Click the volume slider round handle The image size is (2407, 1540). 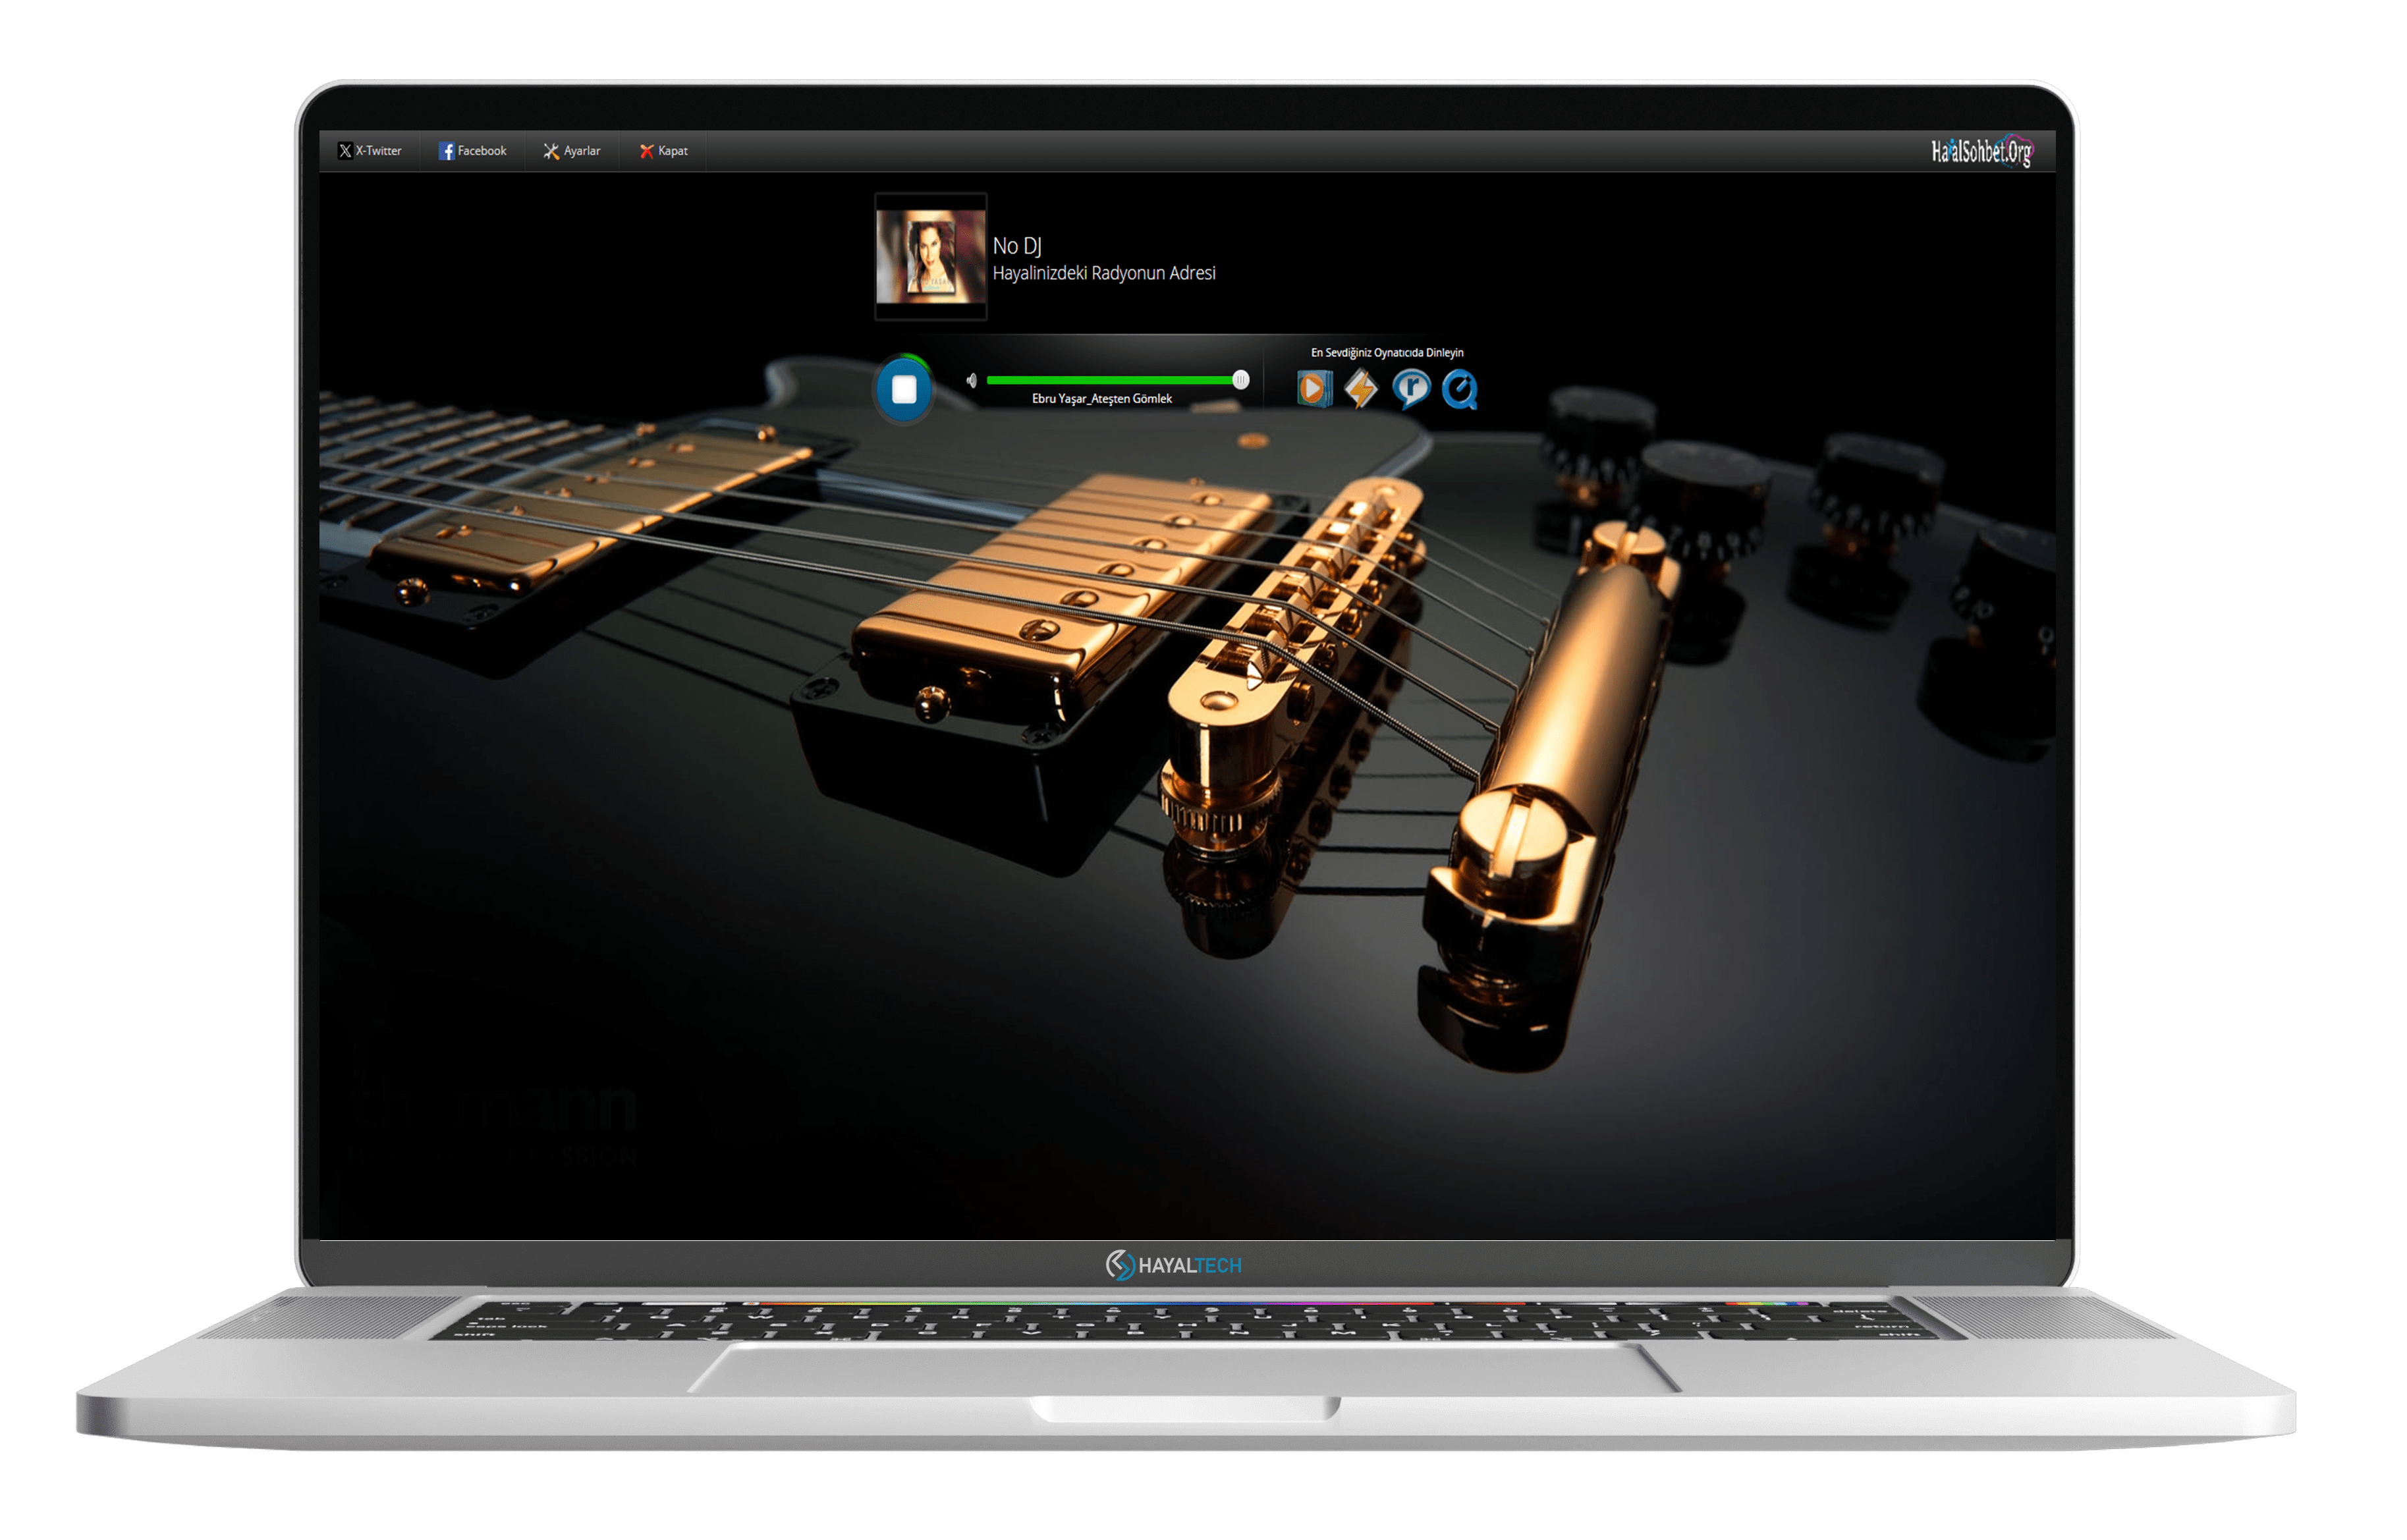coord(1240,380)
